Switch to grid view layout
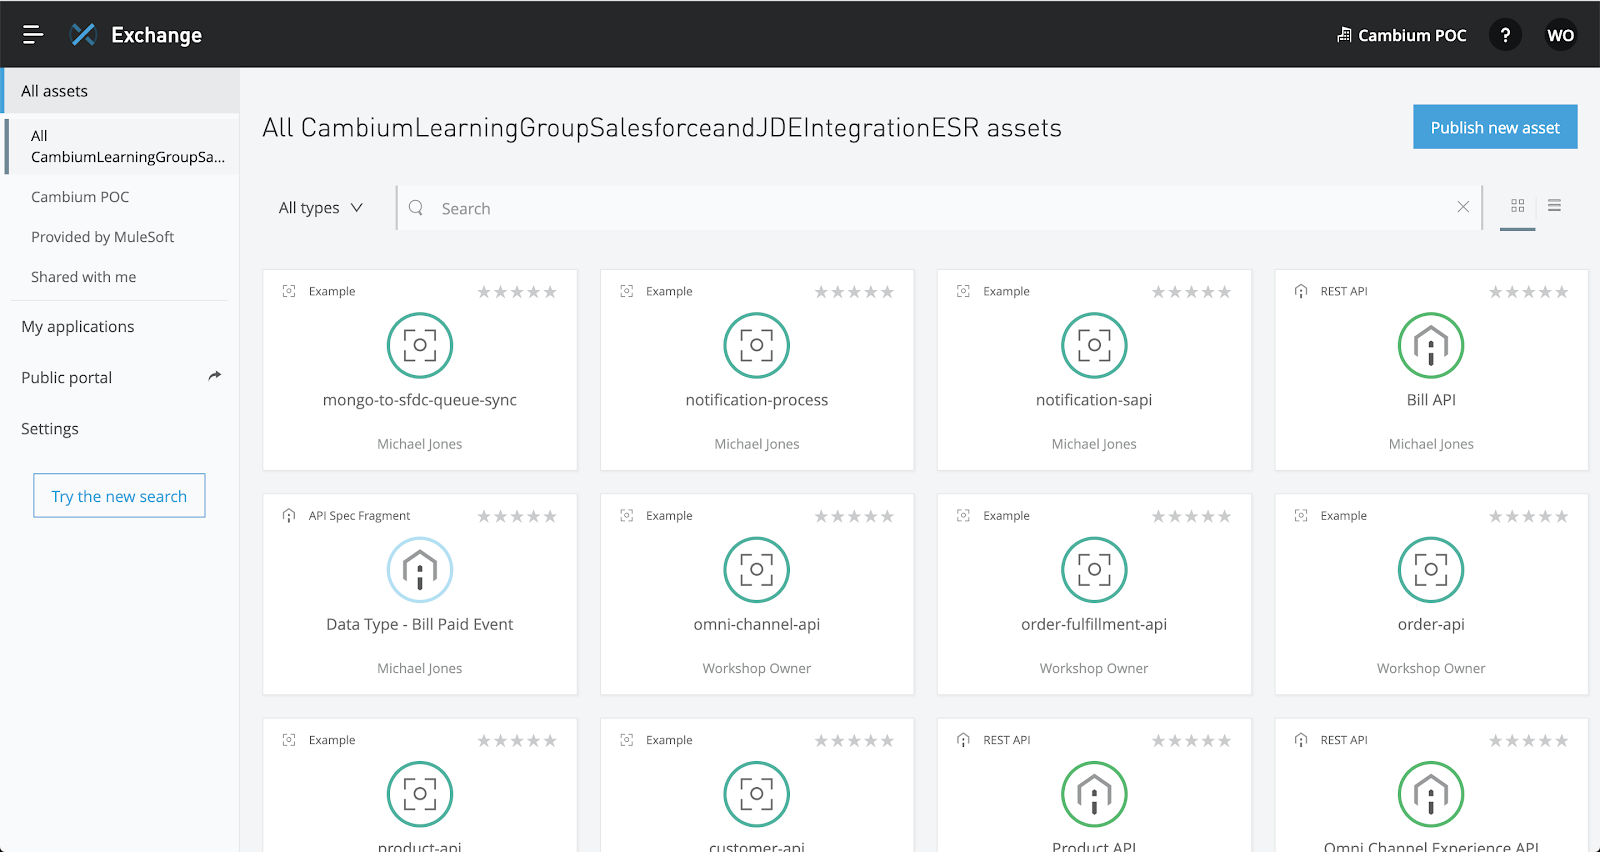 pyautogui.click(x=1517, y=206)
